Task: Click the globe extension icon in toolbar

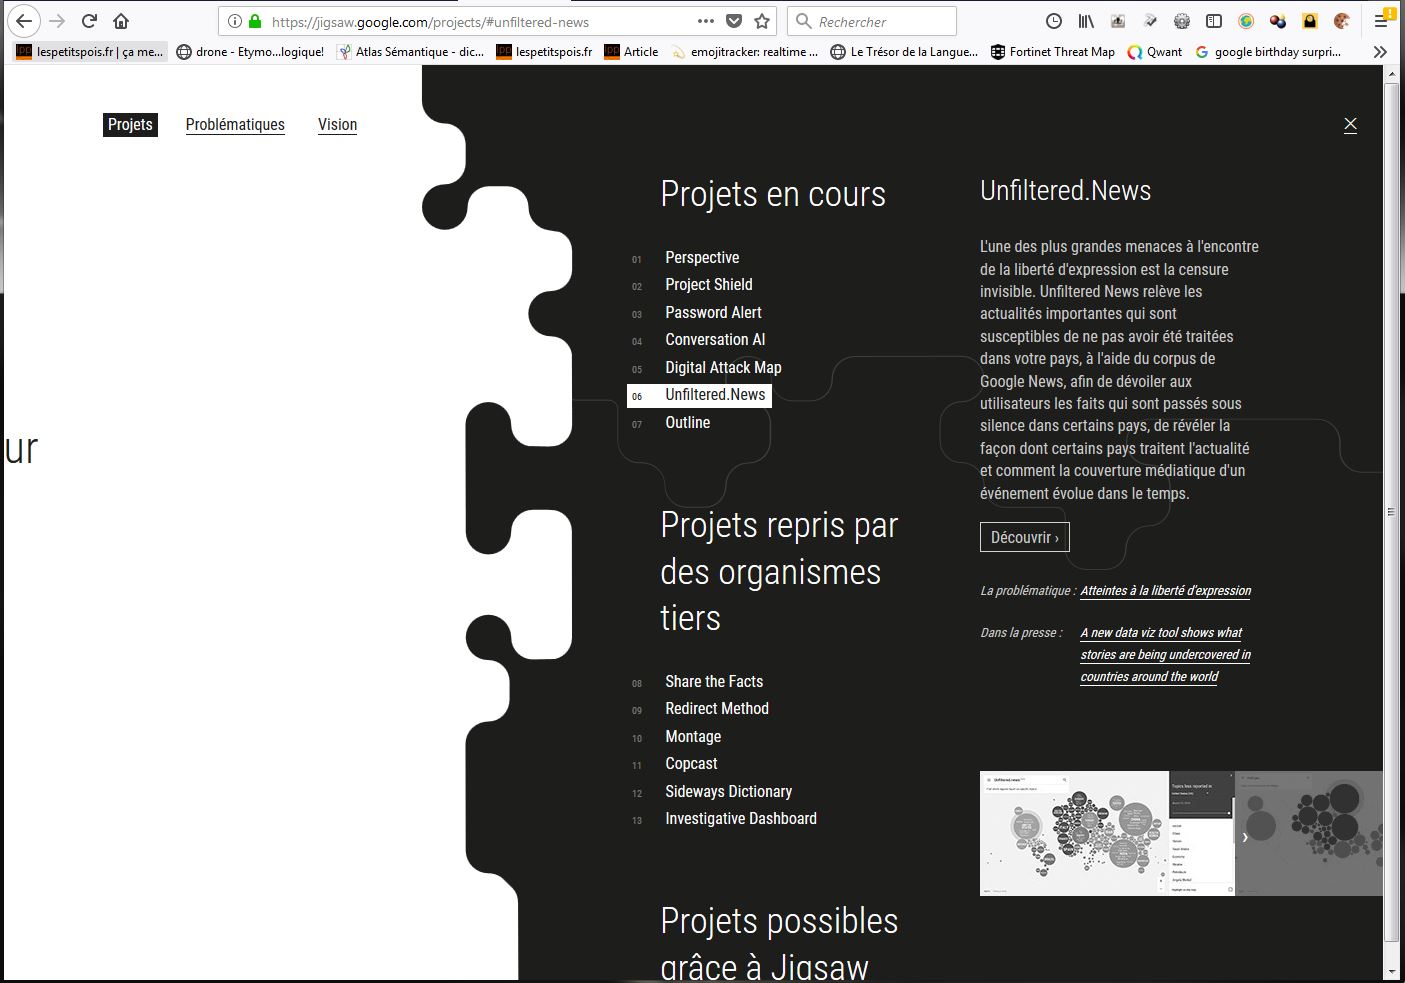Action: click(x=1246, y=21)
